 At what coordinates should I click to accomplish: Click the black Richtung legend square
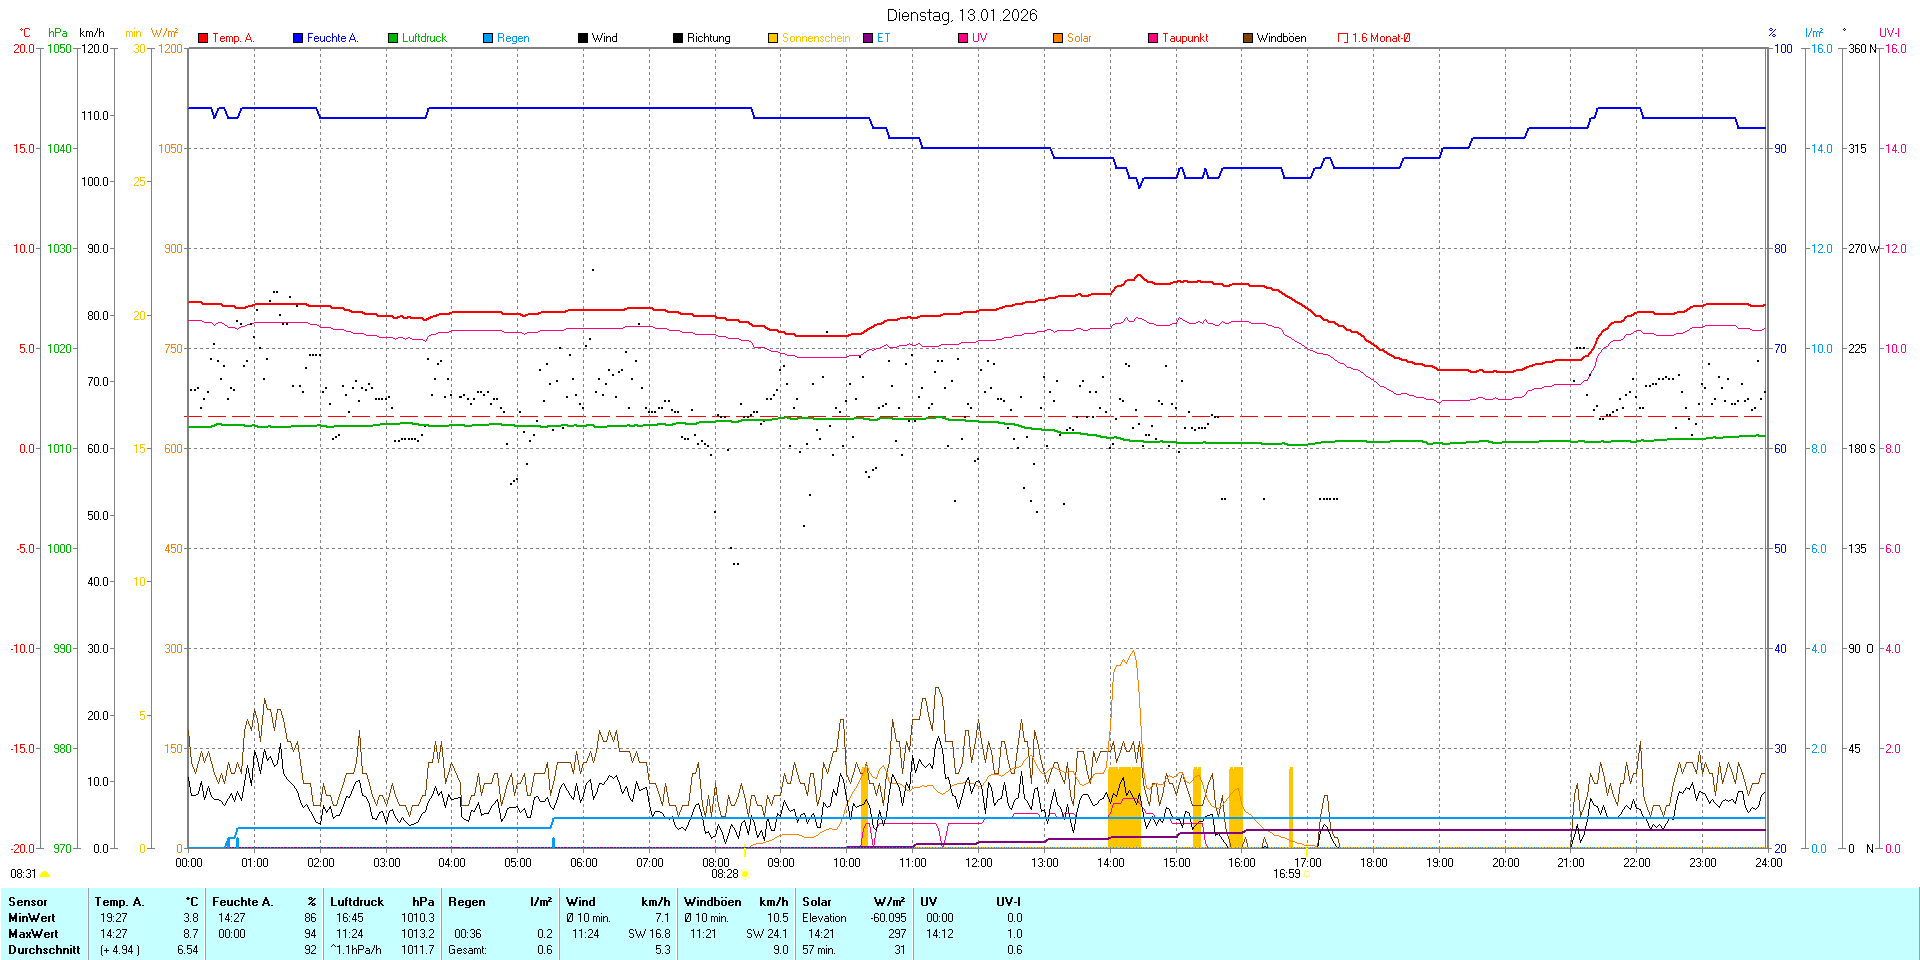point(678,38)
